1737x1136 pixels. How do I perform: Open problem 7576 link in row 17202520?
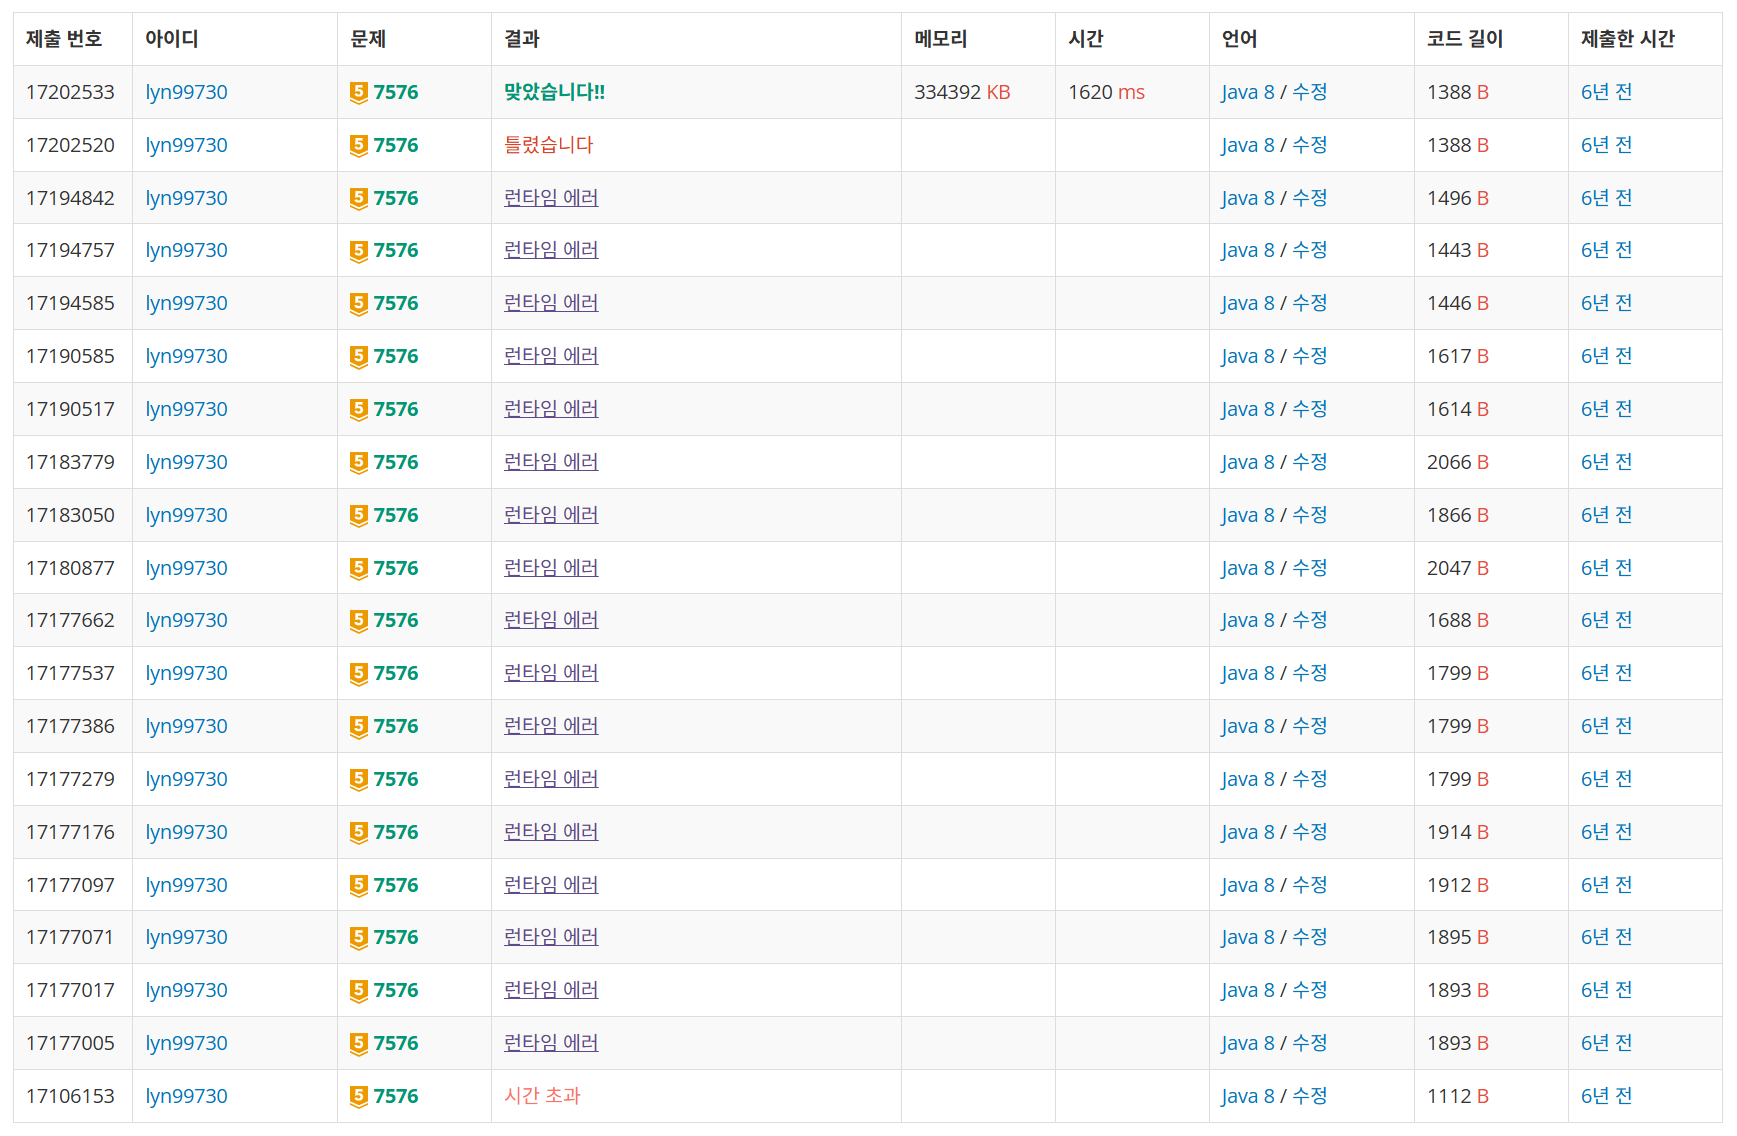(396, 145)
